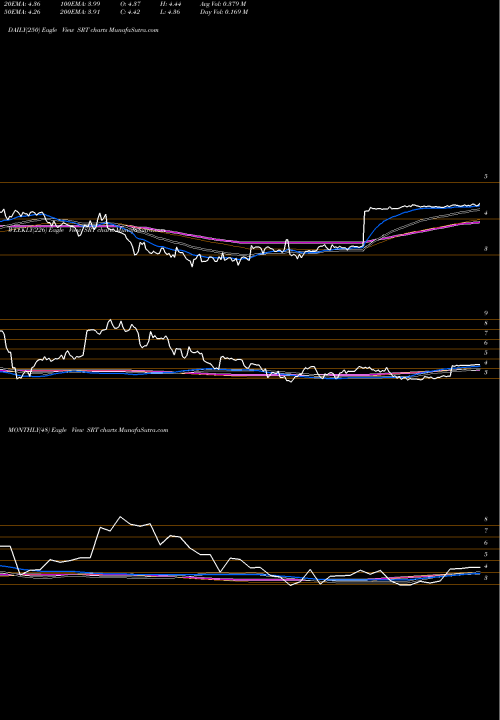Screen dimensions: 500x720
Task: Select the 50EMA value label
Action: click(x=21, y=12)
